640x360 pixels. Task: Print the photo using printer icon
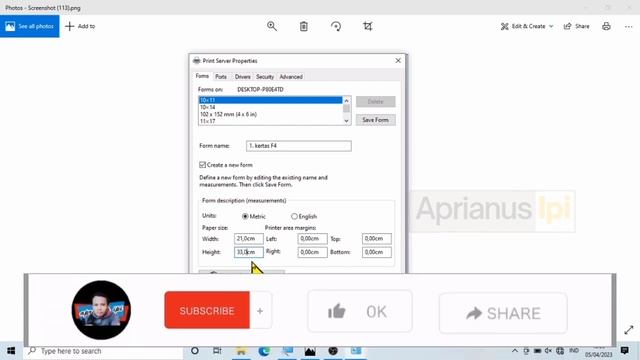606,26
